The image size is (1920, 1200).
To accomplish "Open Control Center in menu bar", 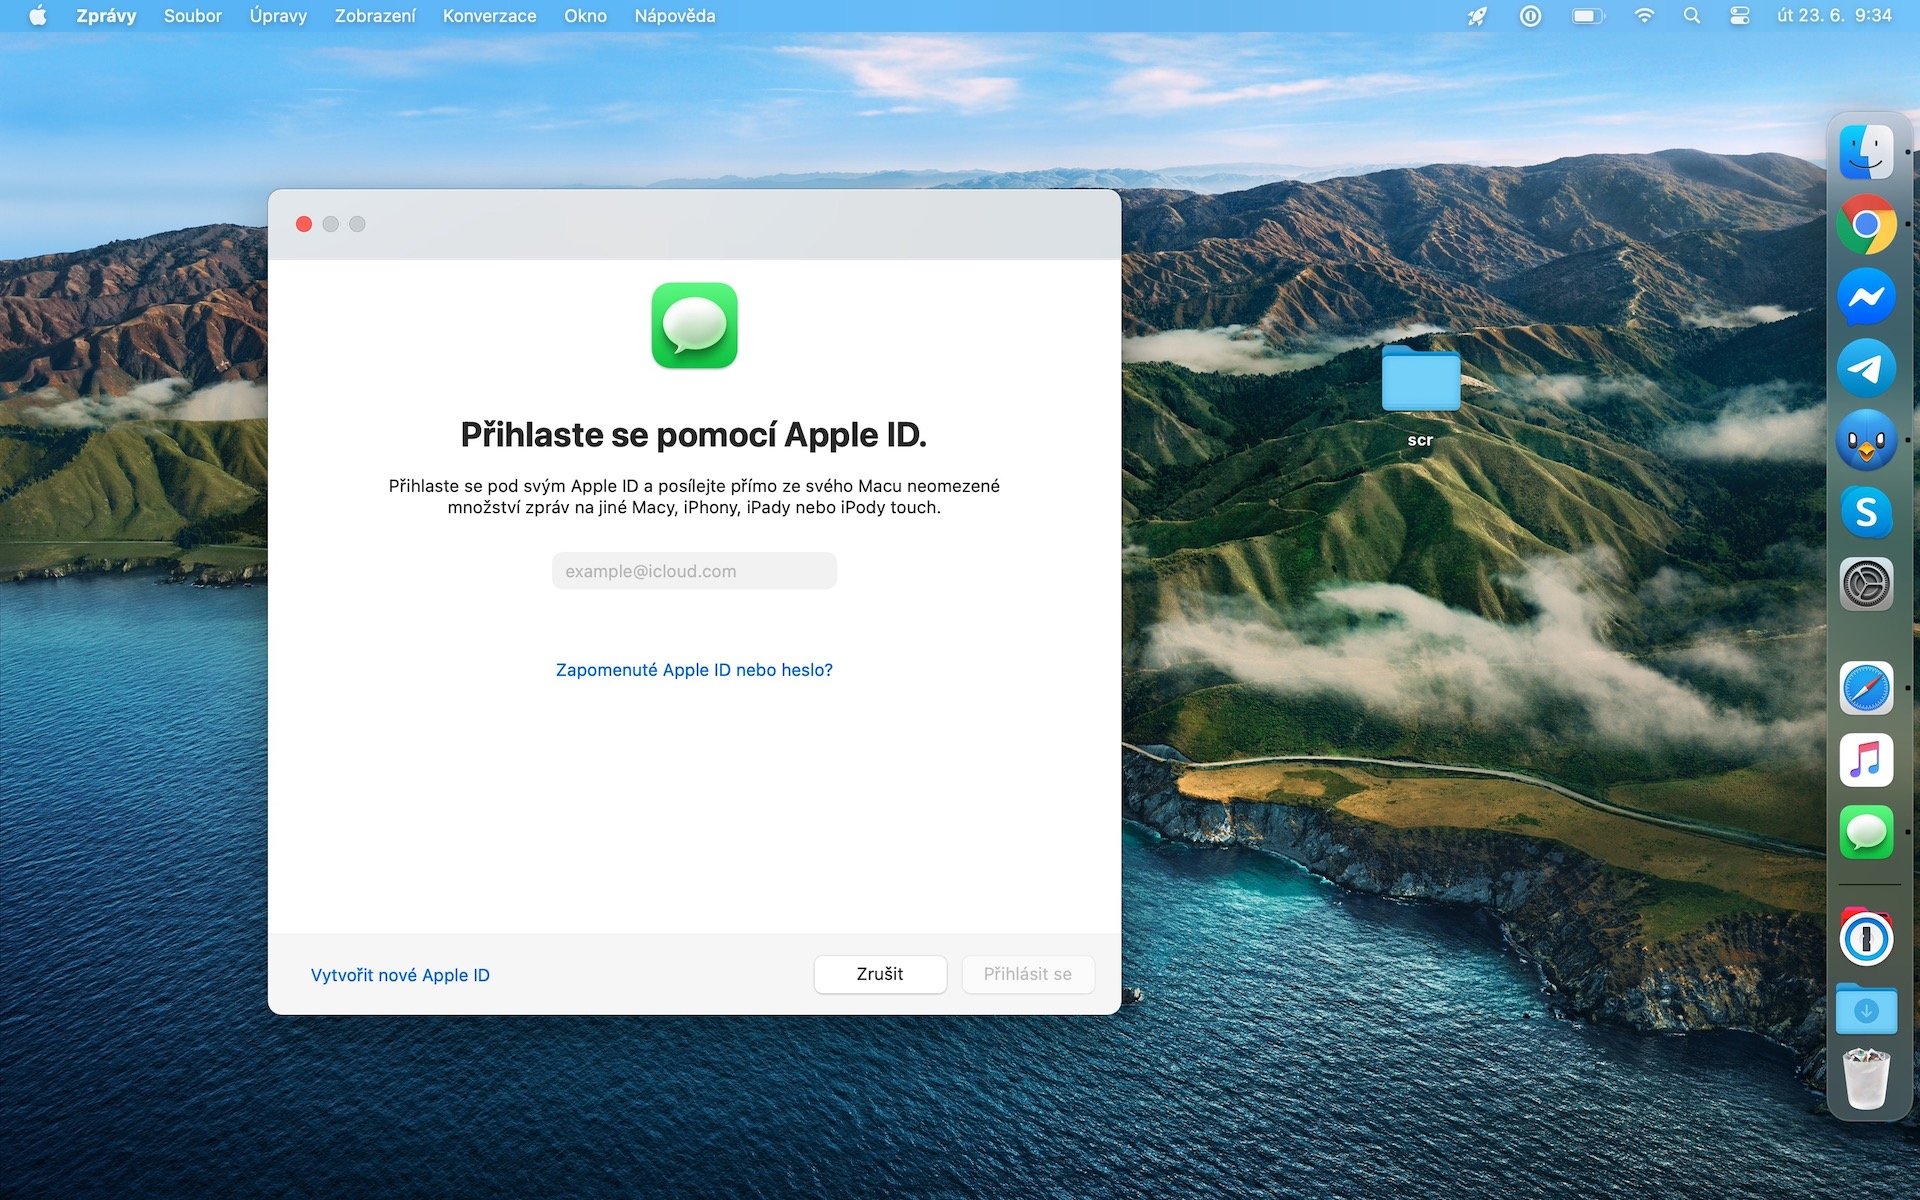I will click(1740, 16).
